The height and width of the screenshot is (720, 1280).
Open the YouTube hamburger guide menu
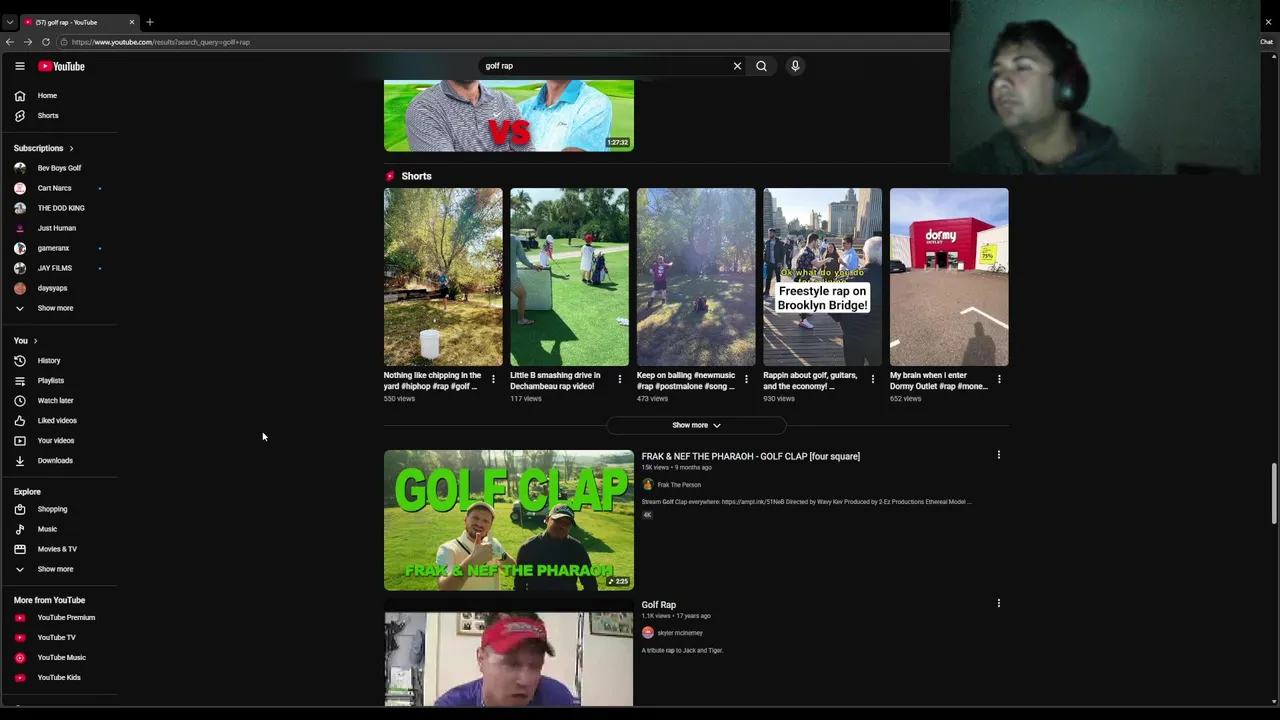coord(19,66)
